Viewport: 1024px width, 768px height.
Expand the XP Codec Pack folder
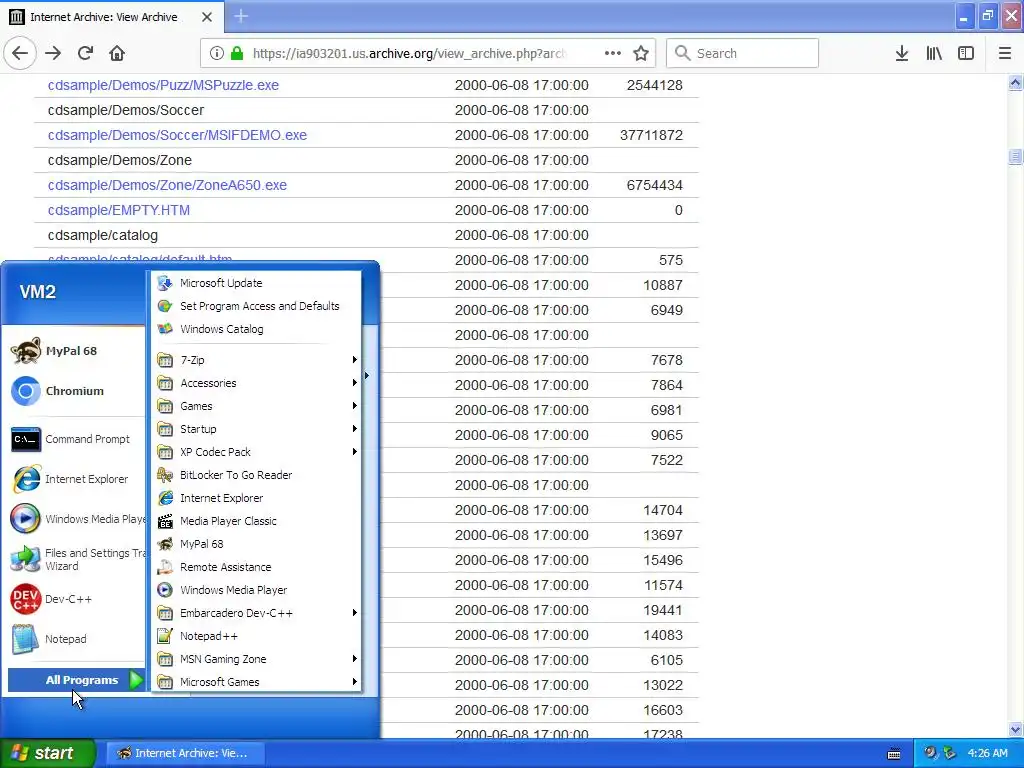(x=256, y=451)
